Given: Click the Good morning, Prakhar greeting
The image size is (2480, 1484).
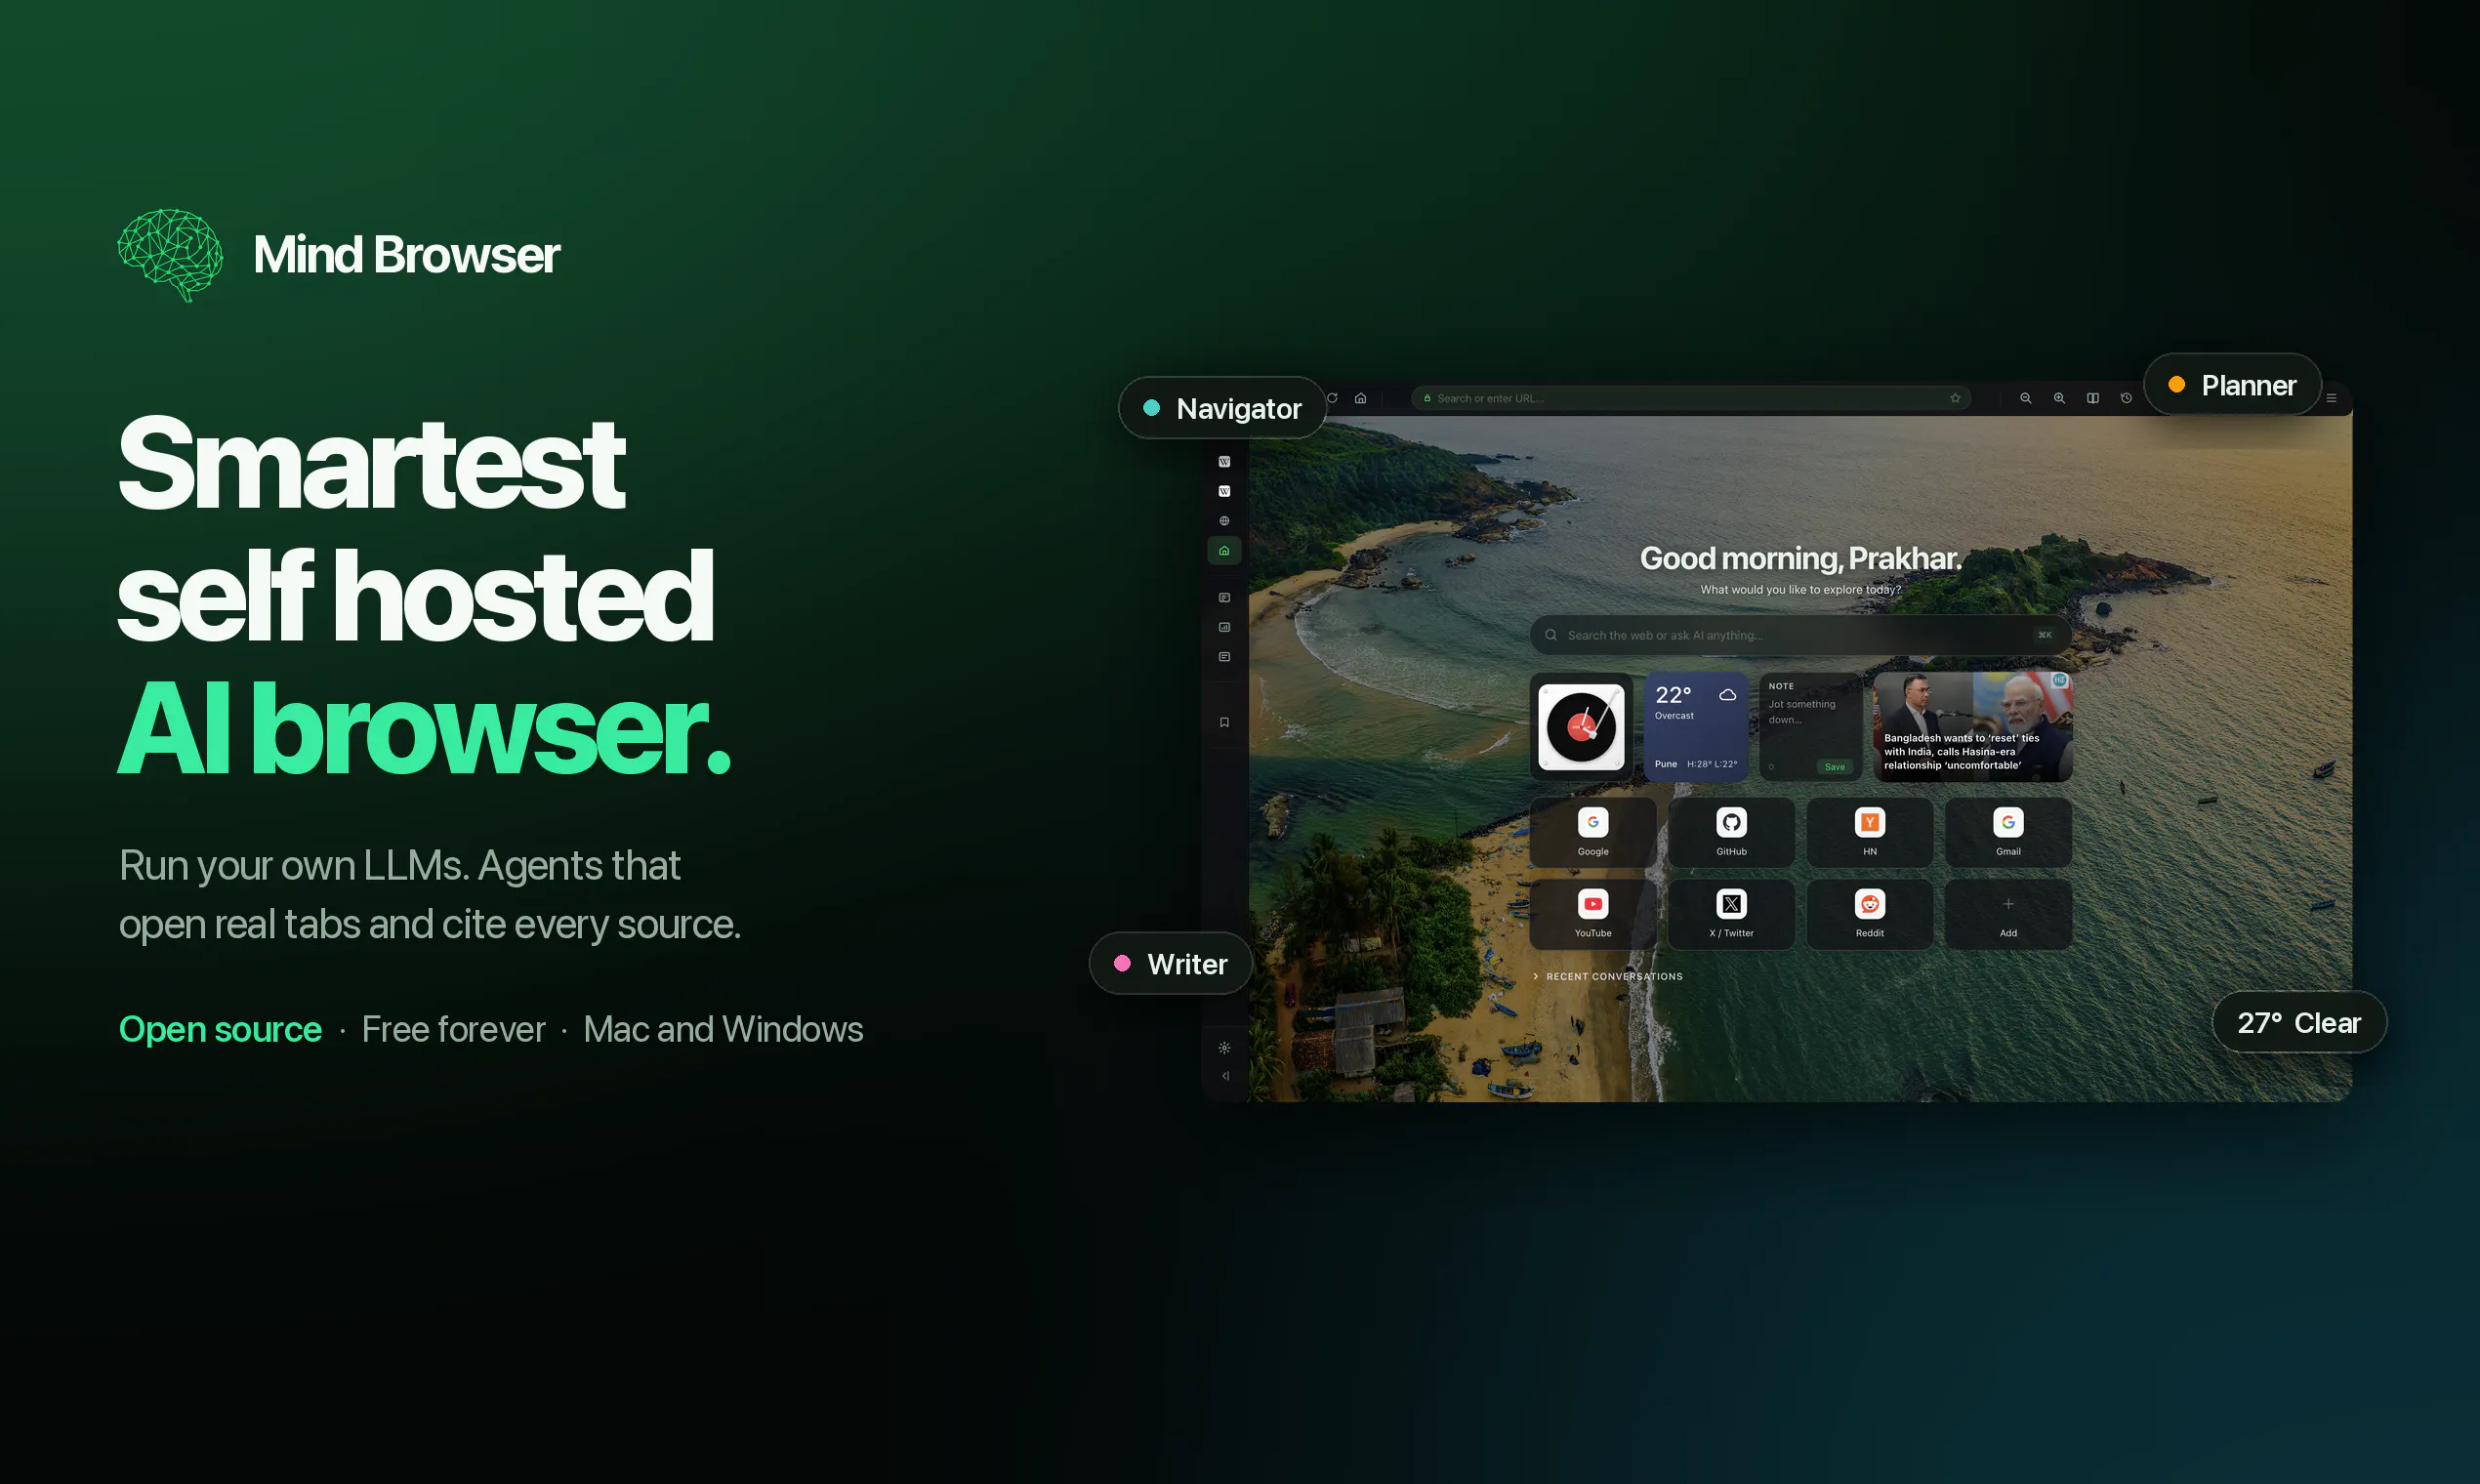Looking at the screenshot, I should click(x=1800, y=558).
